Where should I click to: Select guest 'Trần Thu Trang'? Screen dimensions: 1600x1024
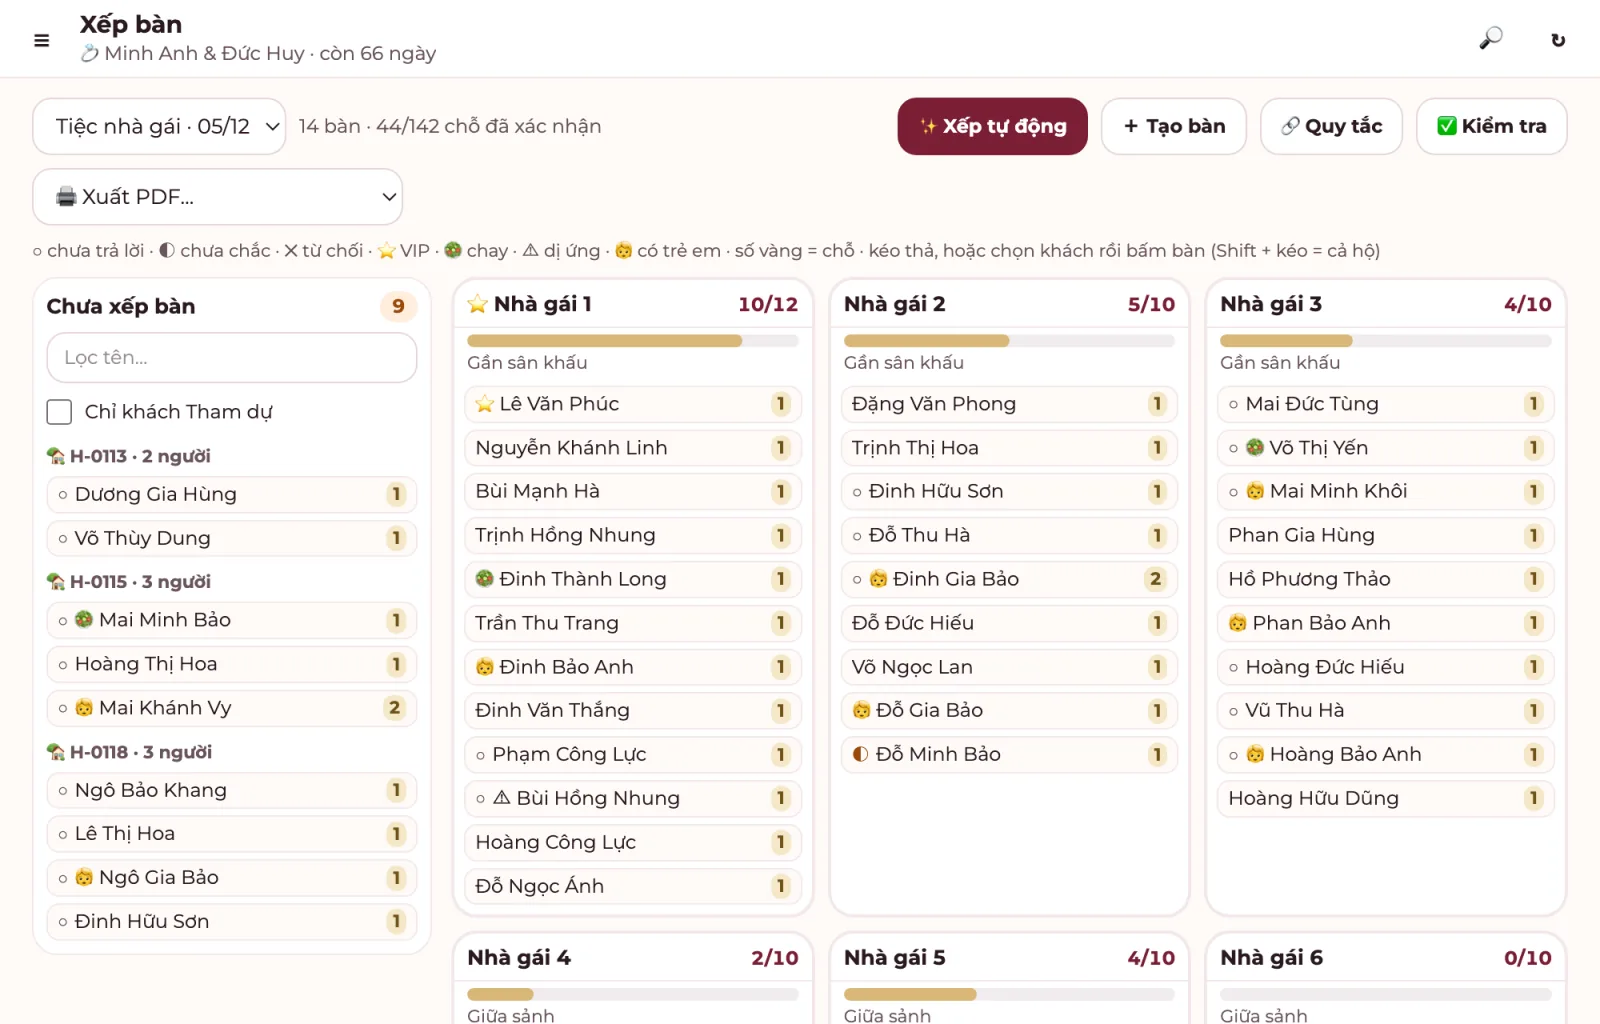(632, 623)
